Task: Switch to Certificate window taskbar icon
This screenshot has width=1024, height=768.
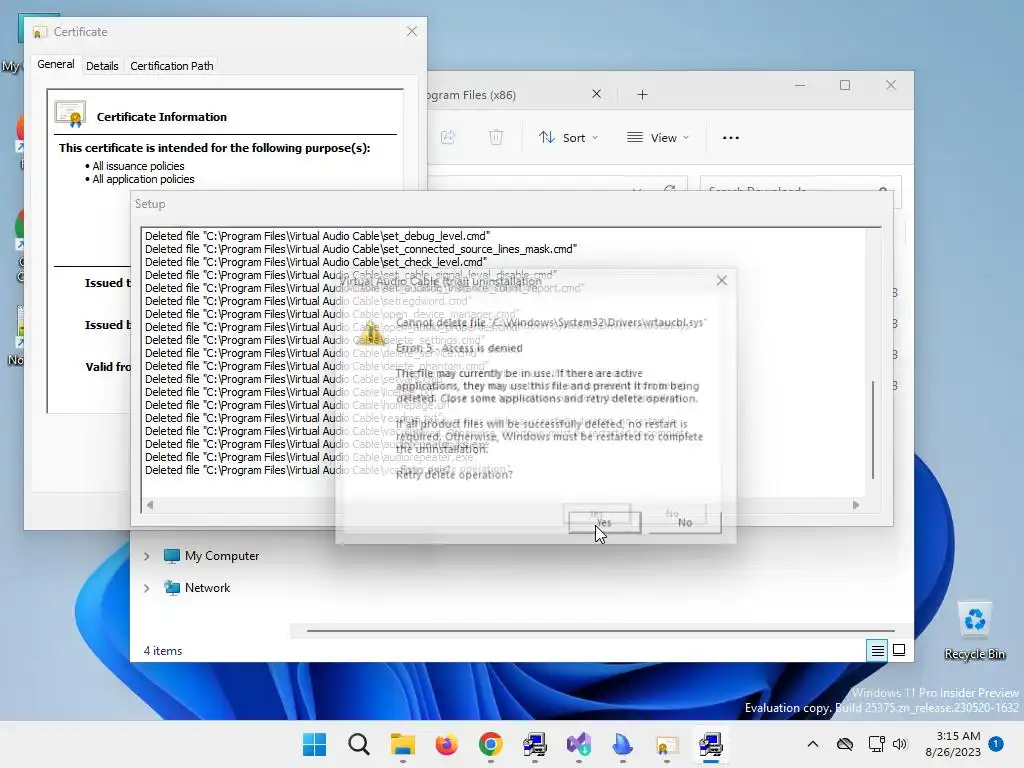Action: [x=666, y=744]
